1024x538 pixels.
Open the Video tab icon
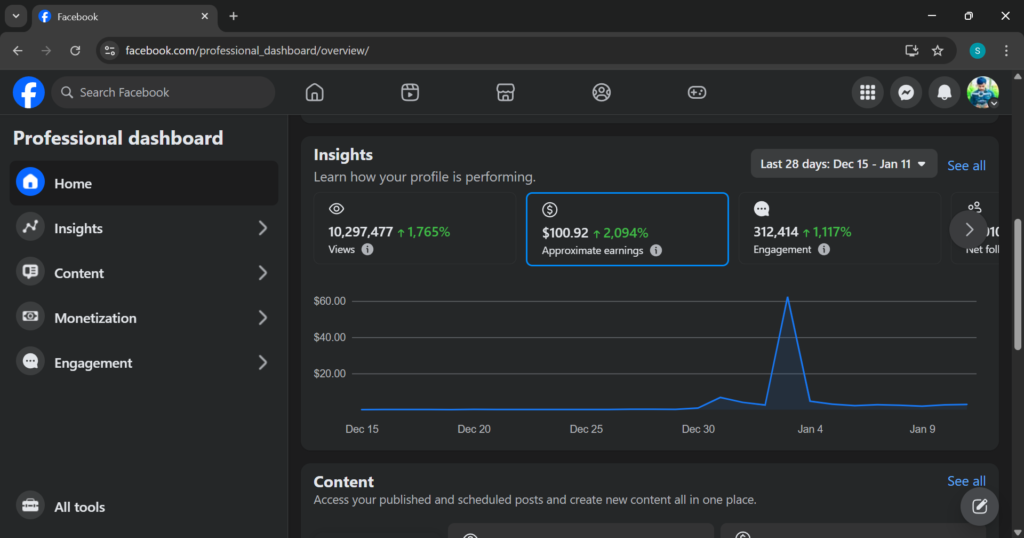[409, 93]
